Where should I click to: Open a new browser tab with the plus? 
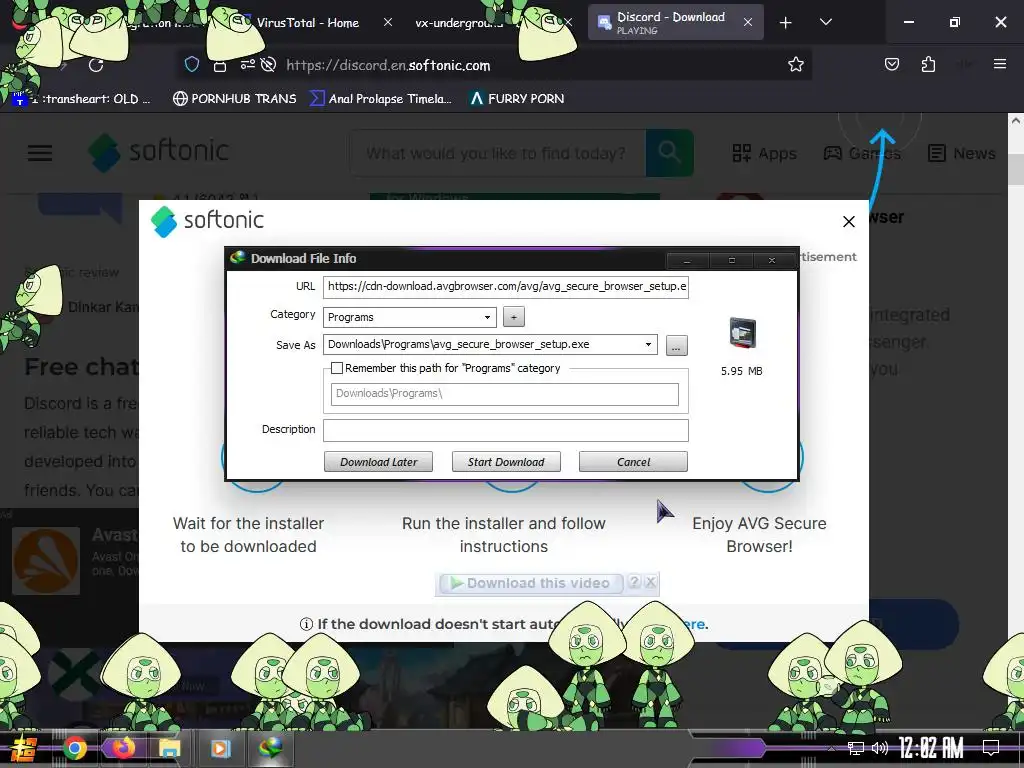(786, 23)
